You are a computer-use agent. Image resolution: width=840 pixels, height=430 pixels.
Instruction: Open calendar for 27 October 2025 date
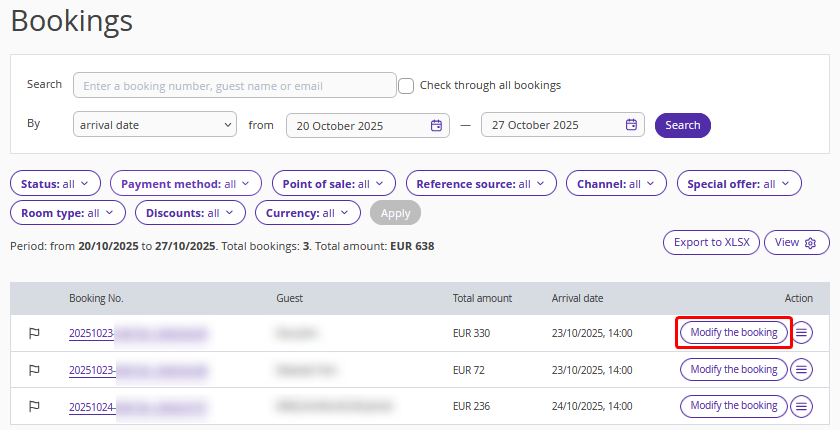coord(632,124)
